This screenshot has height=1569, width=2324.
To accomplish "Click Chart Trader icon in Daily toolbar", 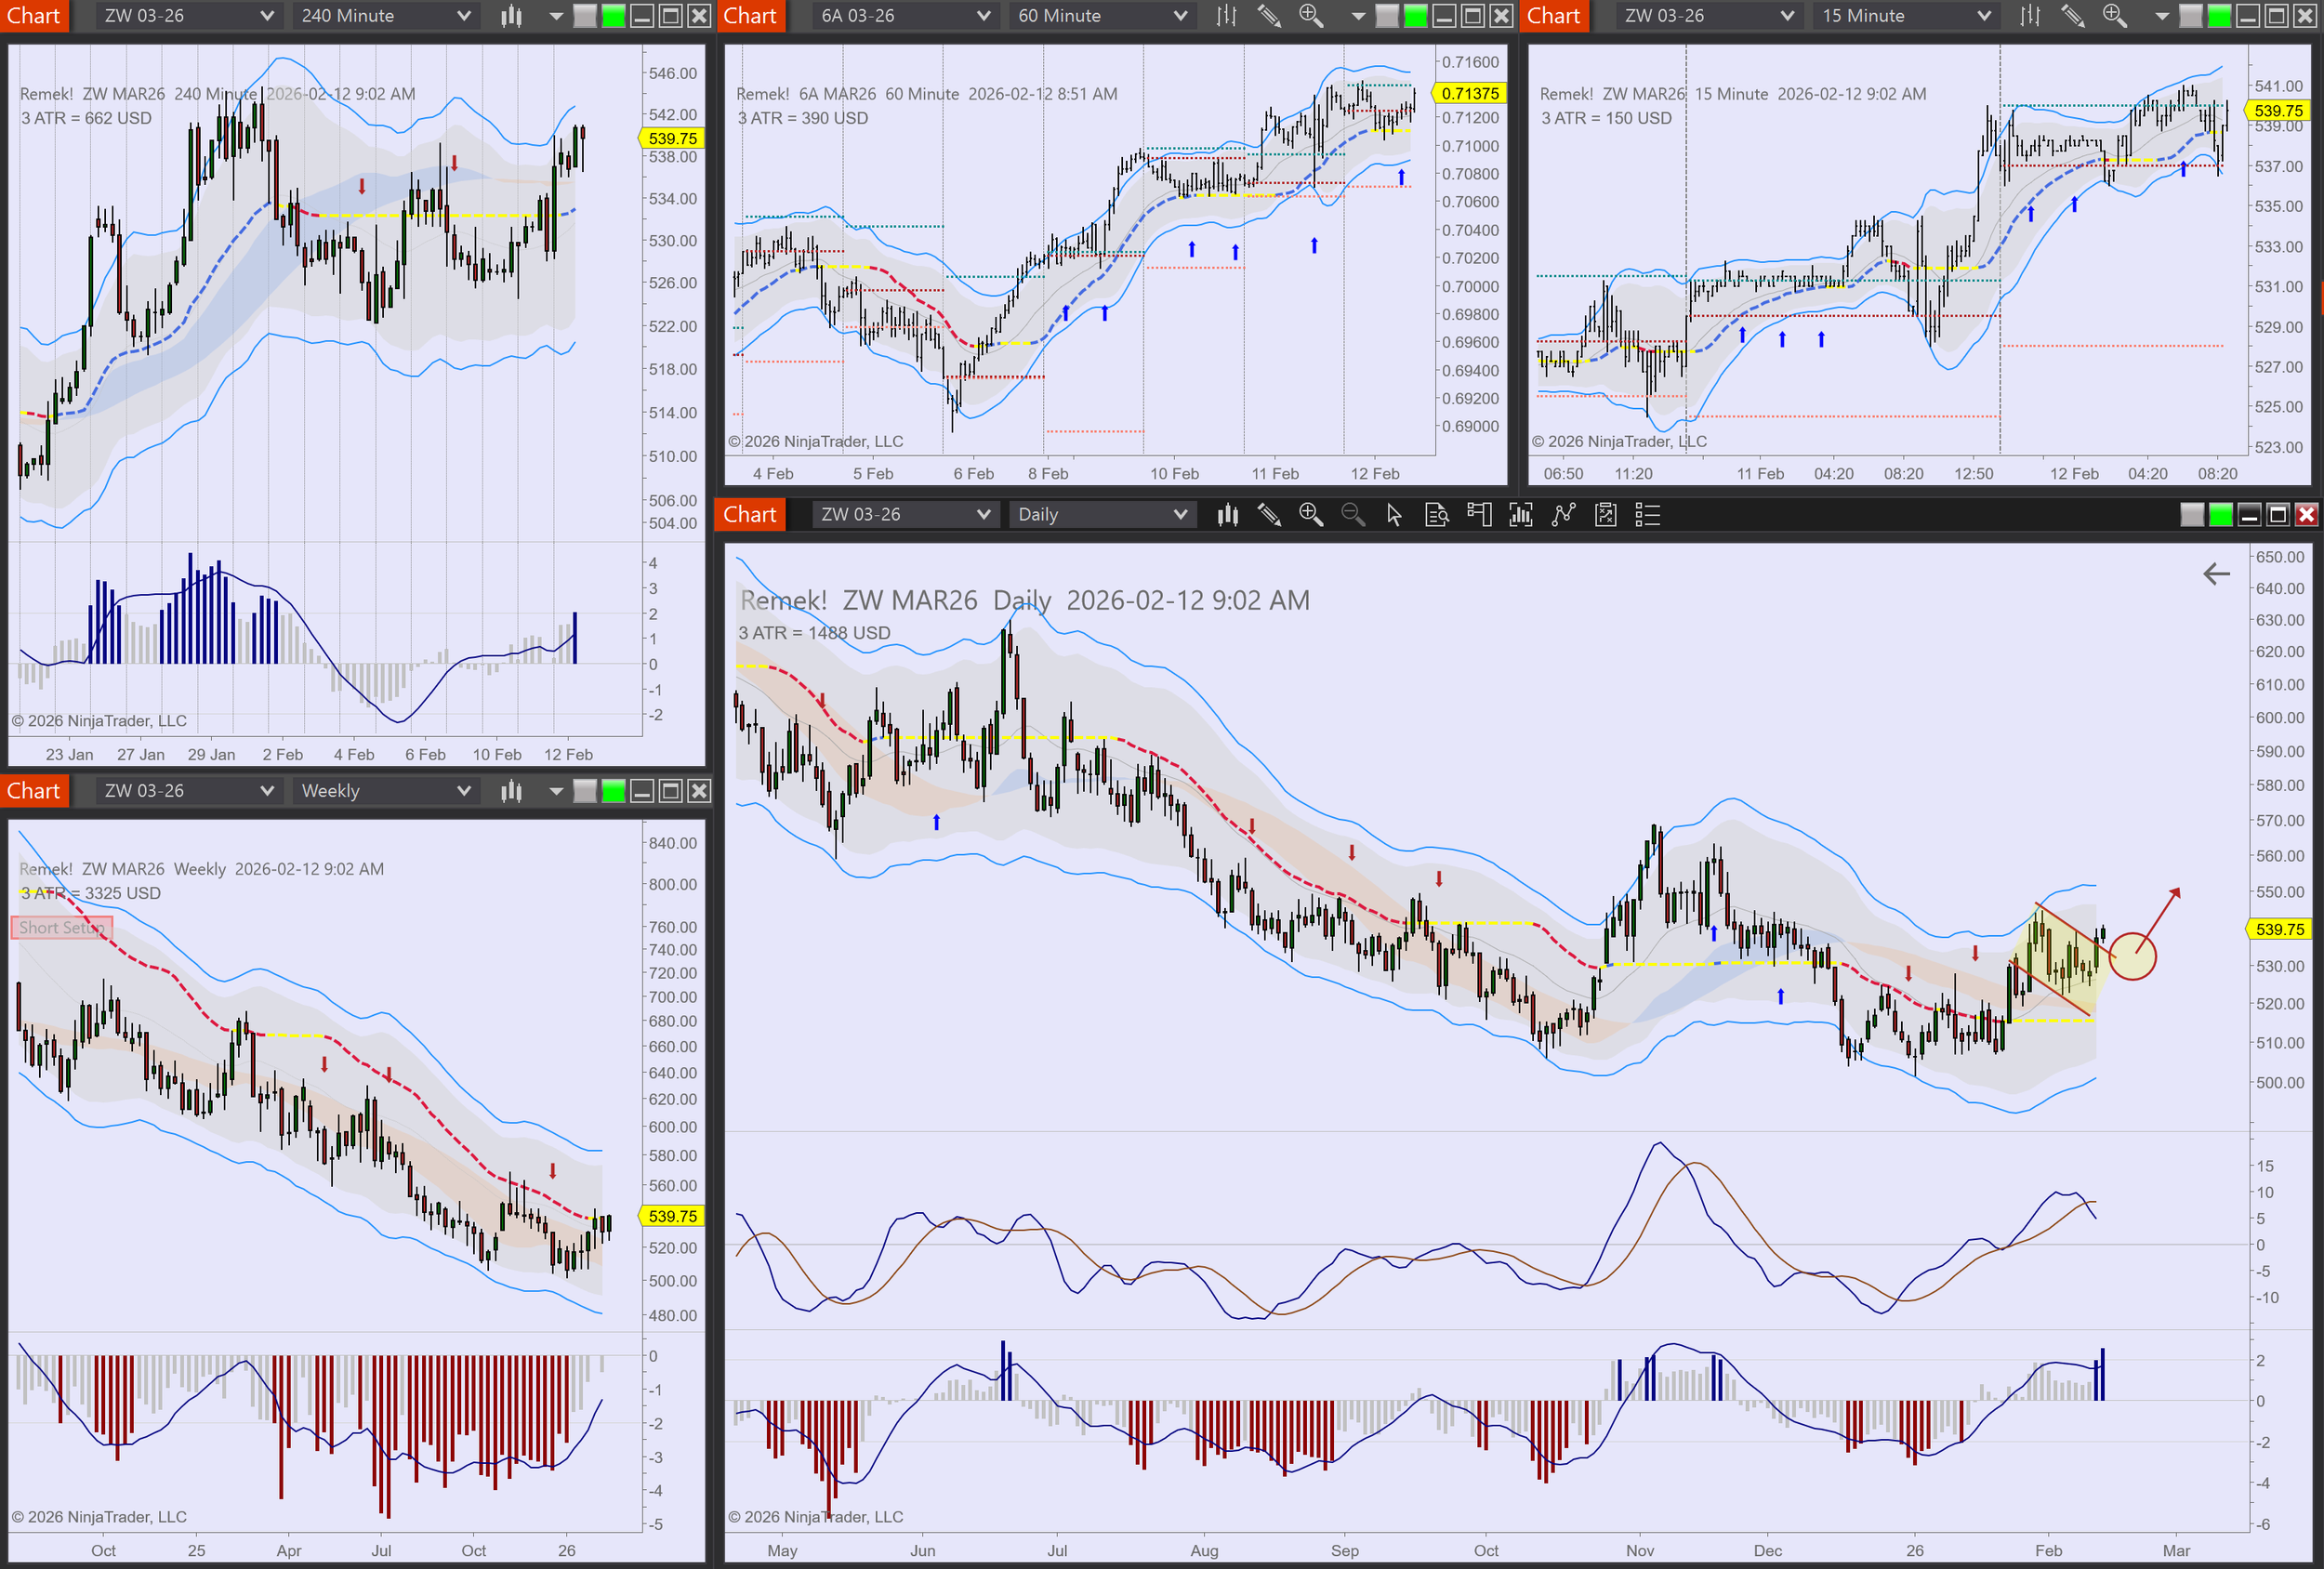I will tap(1478, 515).
